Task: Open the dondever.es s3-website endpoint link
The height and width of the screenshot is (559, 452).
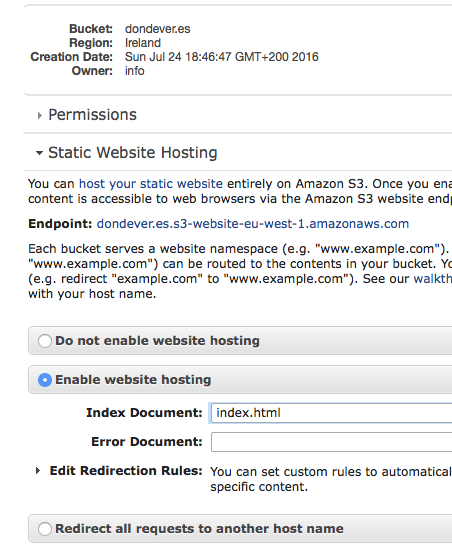Action: [253, 224]
